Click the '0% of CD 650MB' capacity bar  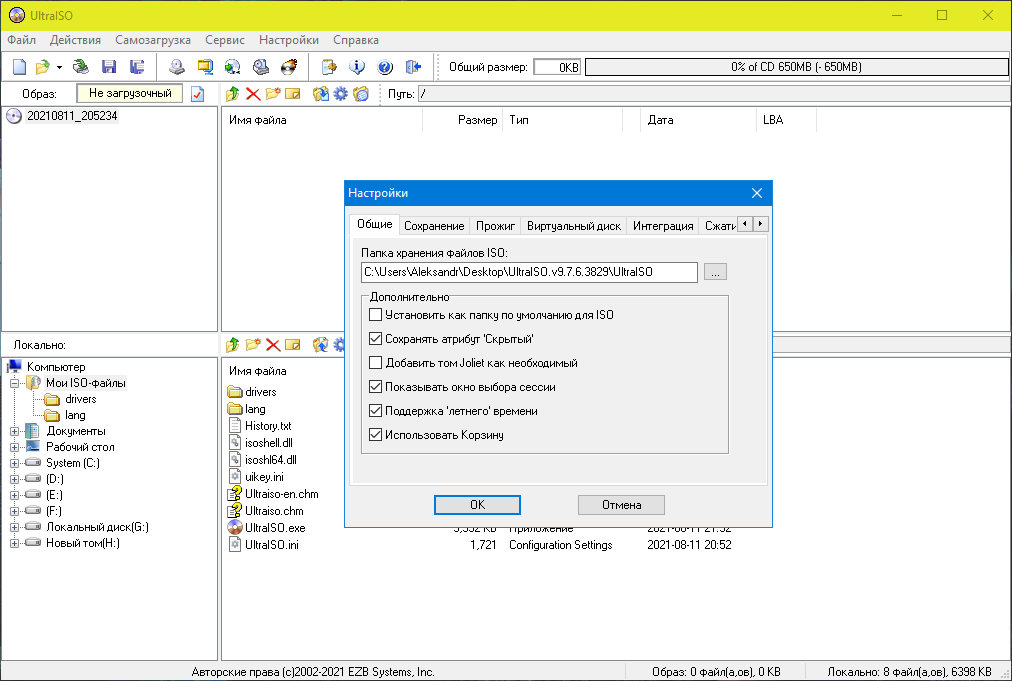pyautogui.click(x=796, y=67)
